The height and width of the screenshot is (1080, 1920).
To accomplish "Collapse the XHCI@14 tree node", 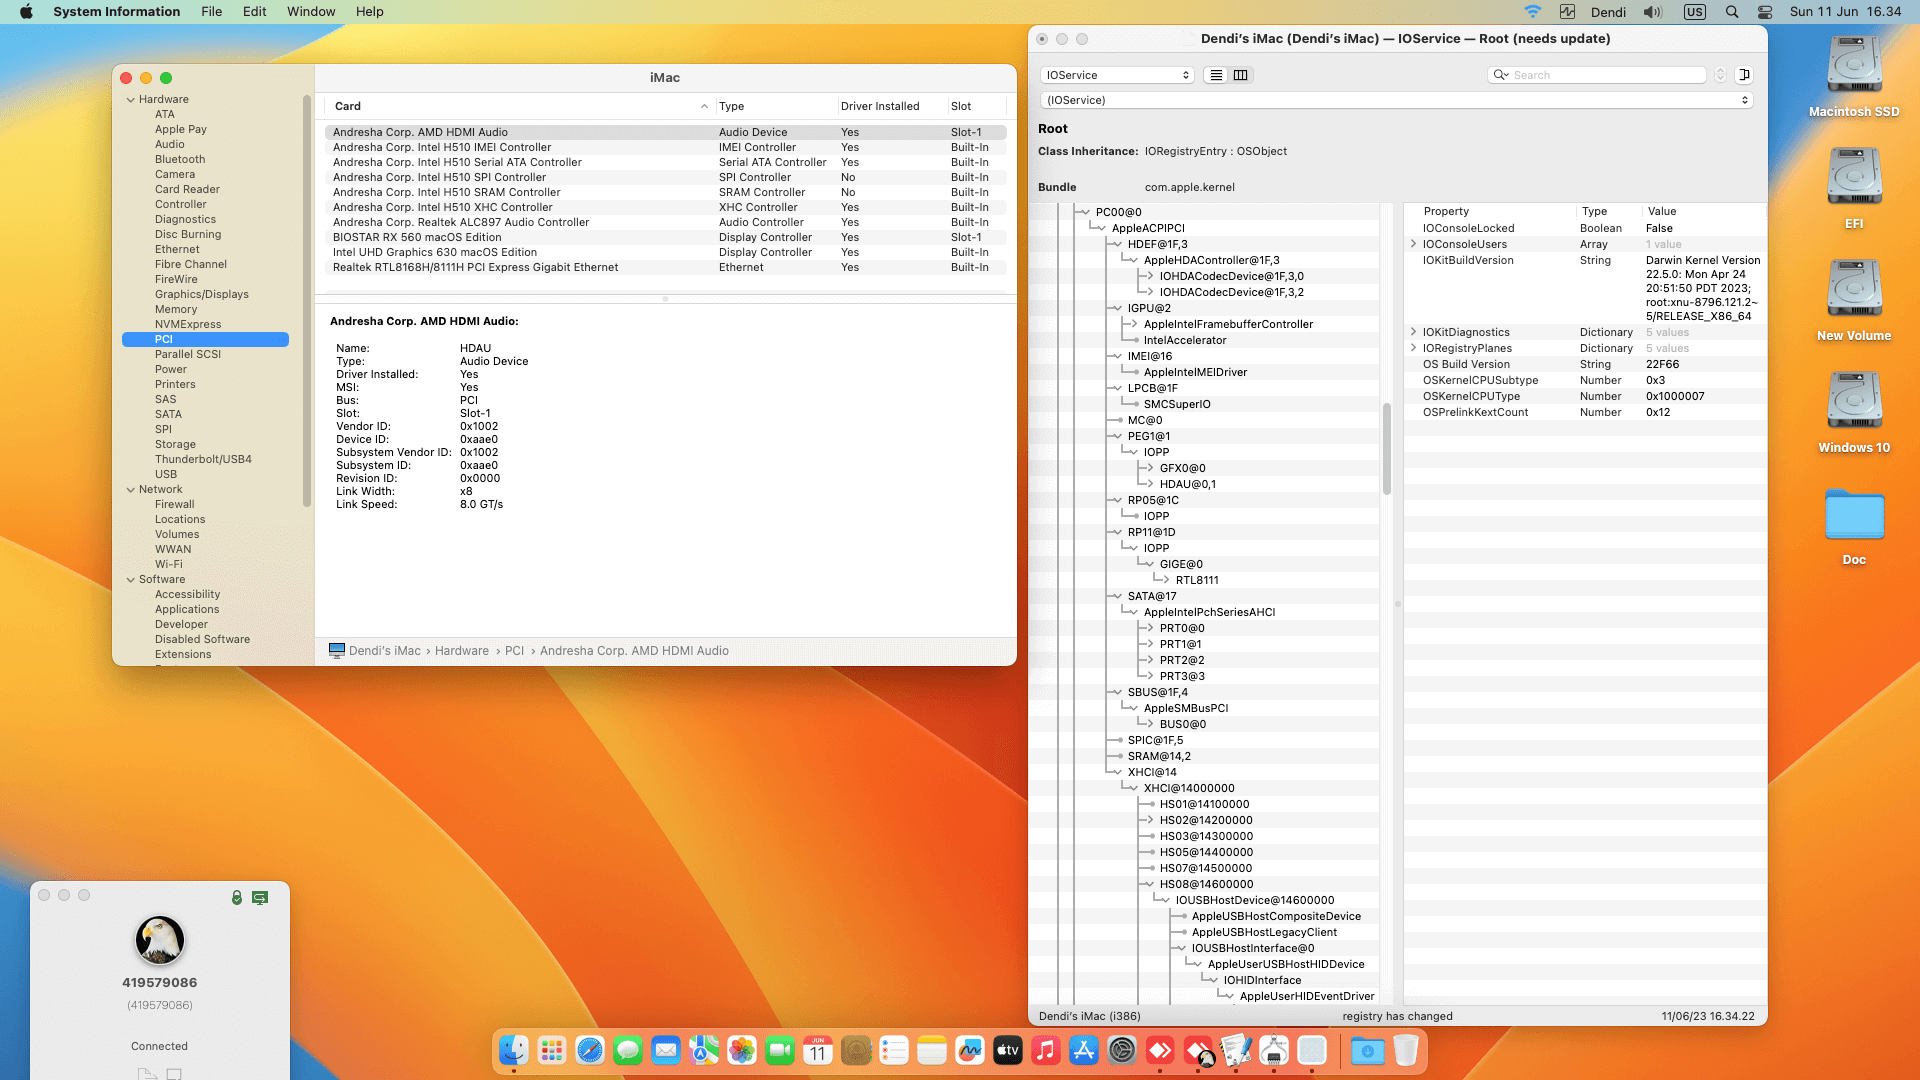I will 1117,772.
